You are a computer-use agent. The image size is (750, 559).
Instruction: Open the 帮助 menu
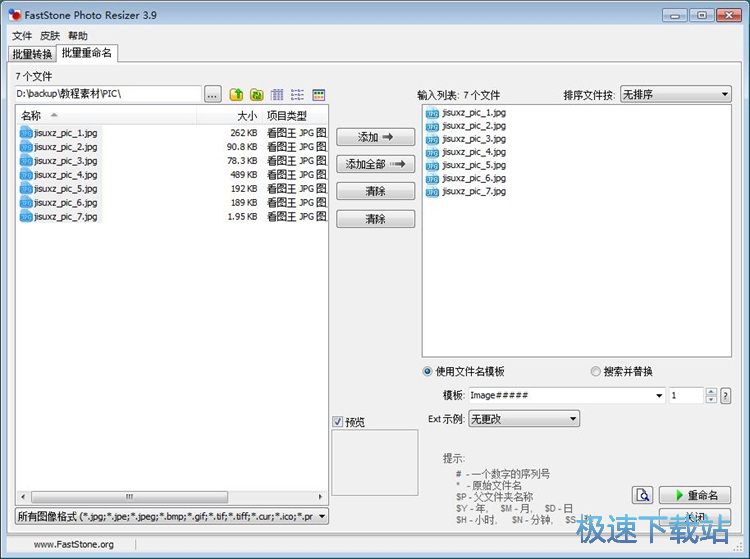click(x=77, y=36)
